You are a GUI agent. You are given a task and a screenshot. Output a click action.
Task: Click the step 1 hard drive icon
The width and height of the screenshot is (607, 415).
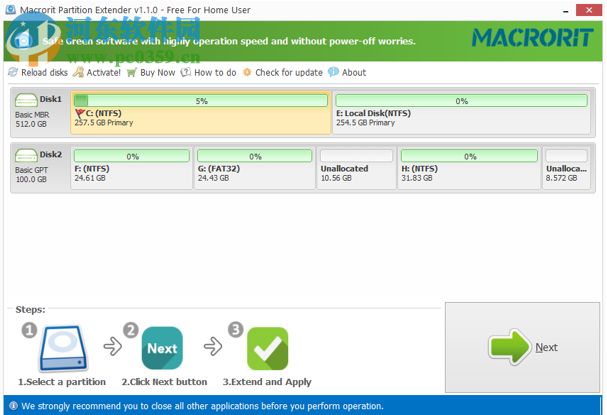click(x=63, y=348)
